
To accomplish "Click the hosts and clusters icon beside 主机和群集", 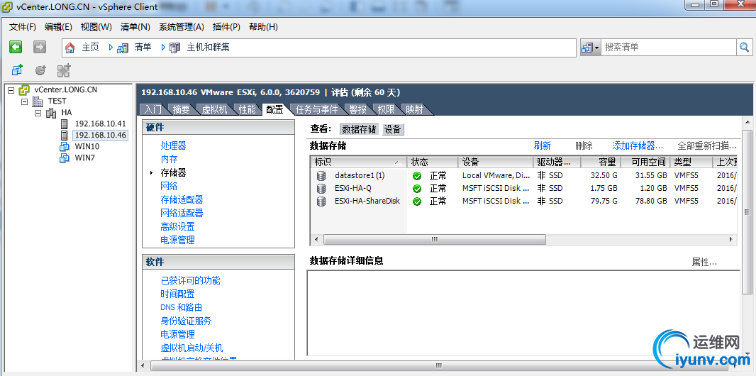I will pyautogui.click(x=175, y=47).
